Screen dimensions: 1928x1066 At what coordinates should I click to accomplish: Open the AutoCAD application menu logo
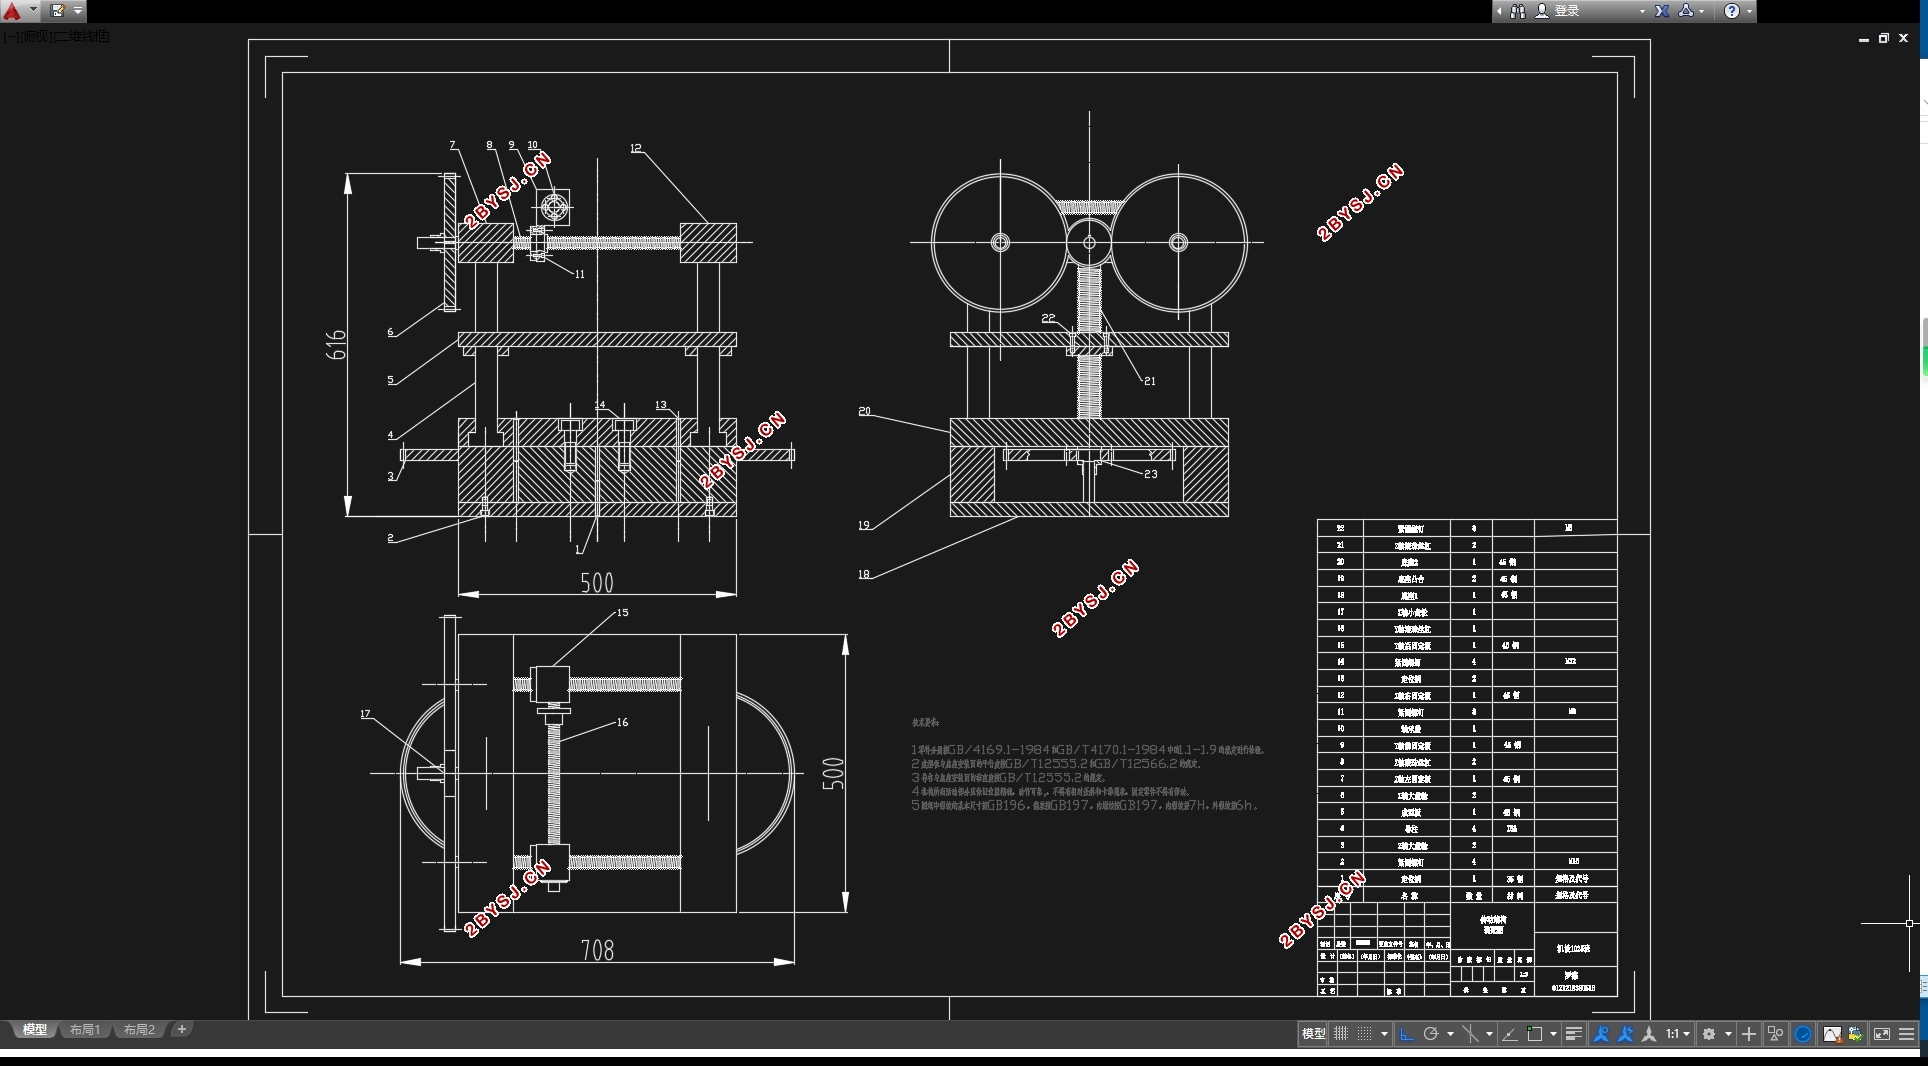pyautogui.click(x=12, y=11)
